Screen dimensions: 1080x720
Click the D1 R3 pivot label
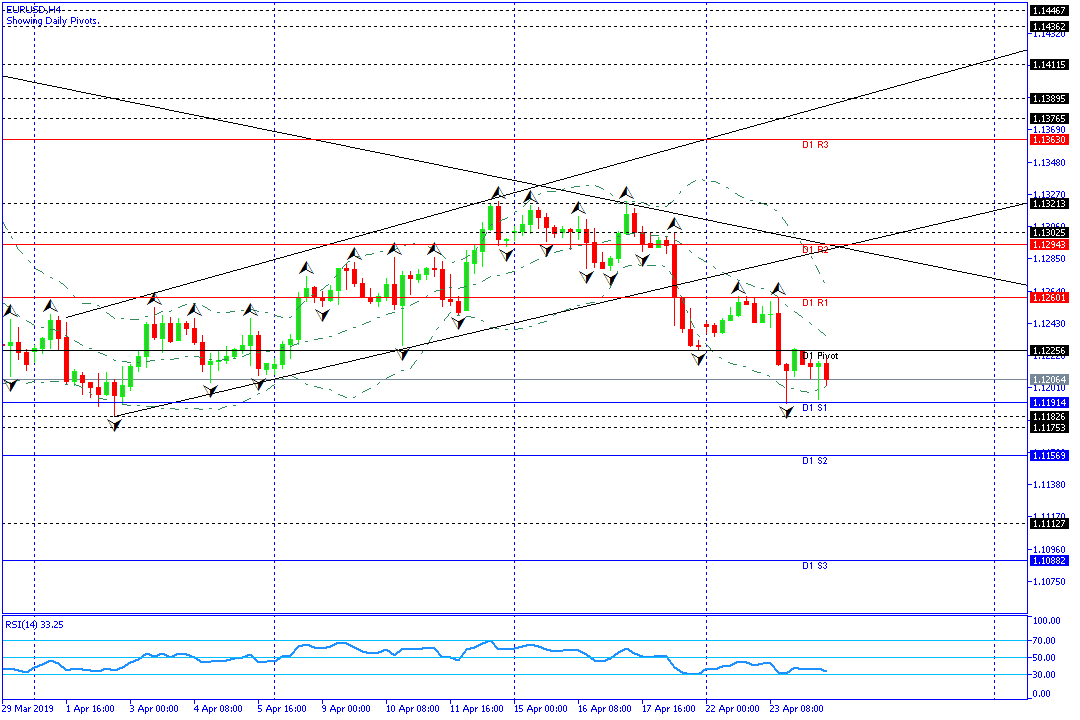click(x=815, y=145)
